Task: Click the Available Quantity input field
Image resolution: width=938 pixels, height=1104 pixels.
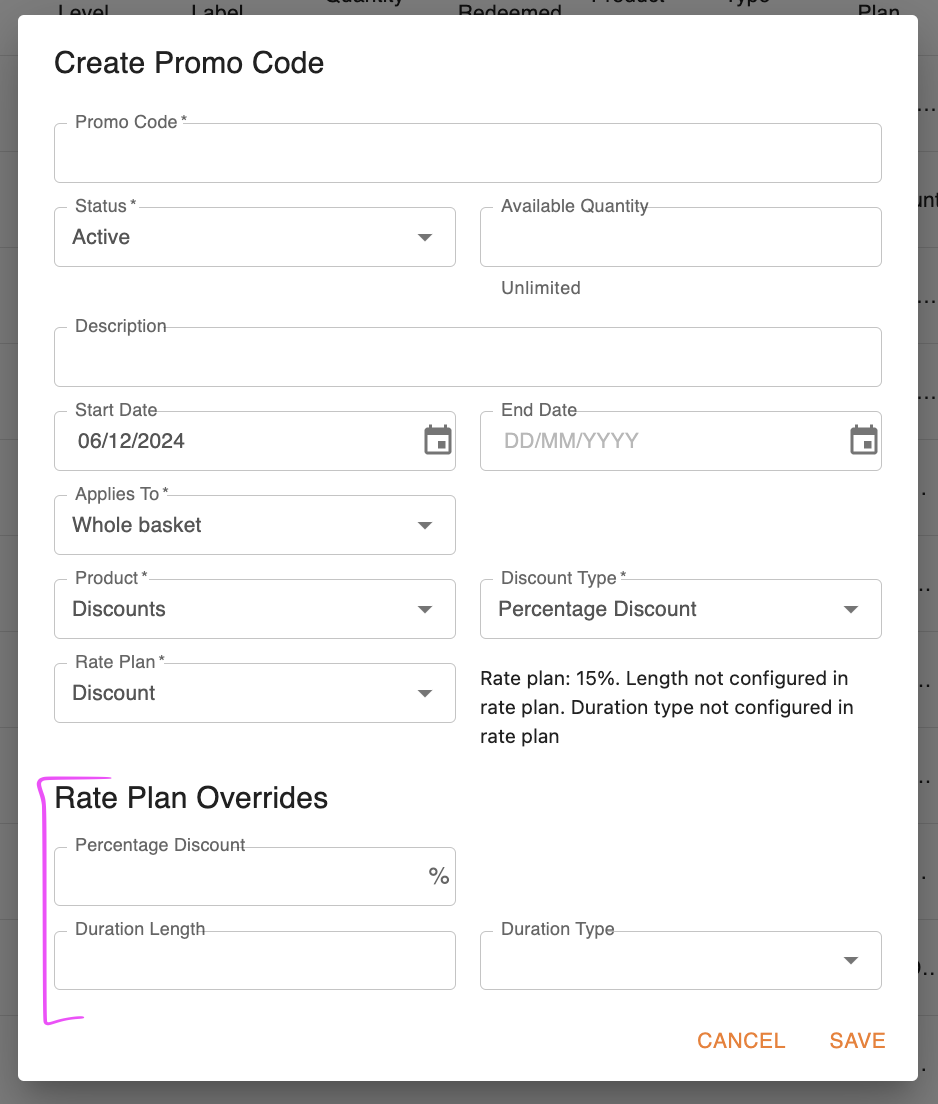Action: [x=680, y=237]
